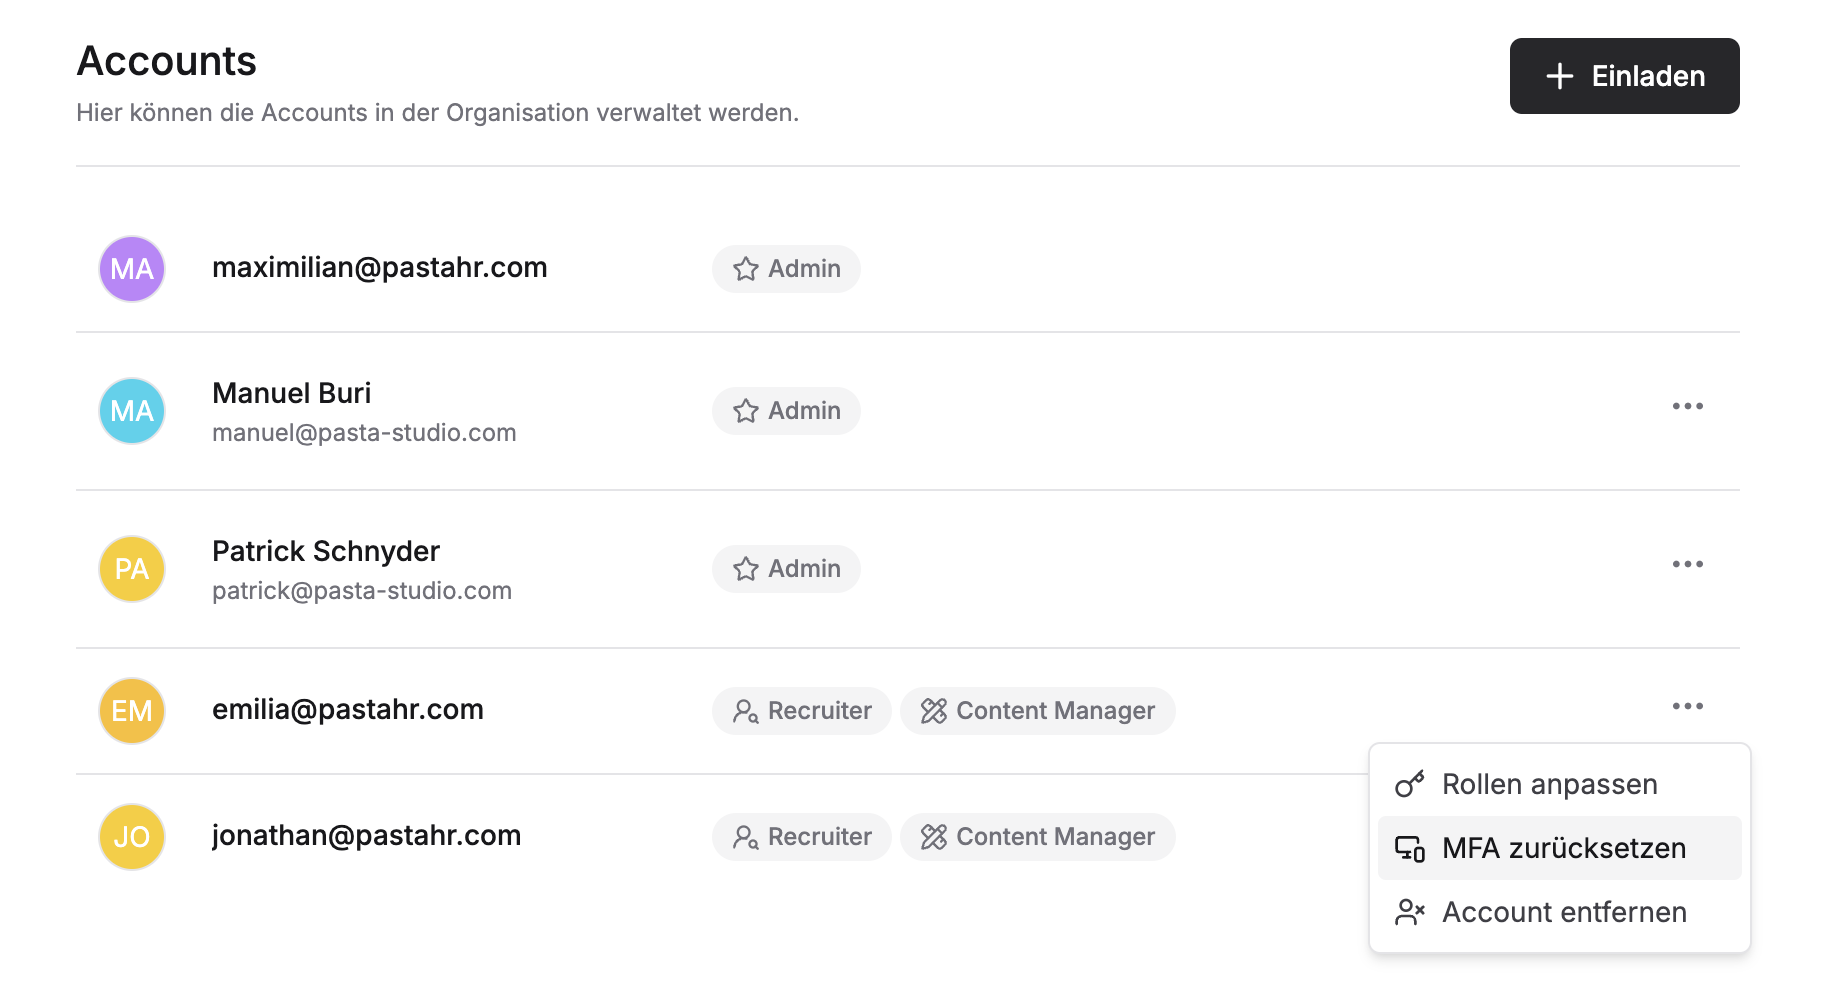Click maximilian's Admin role badge
This screenshot has width=1824, height=996.
click(x=786, y=269)
